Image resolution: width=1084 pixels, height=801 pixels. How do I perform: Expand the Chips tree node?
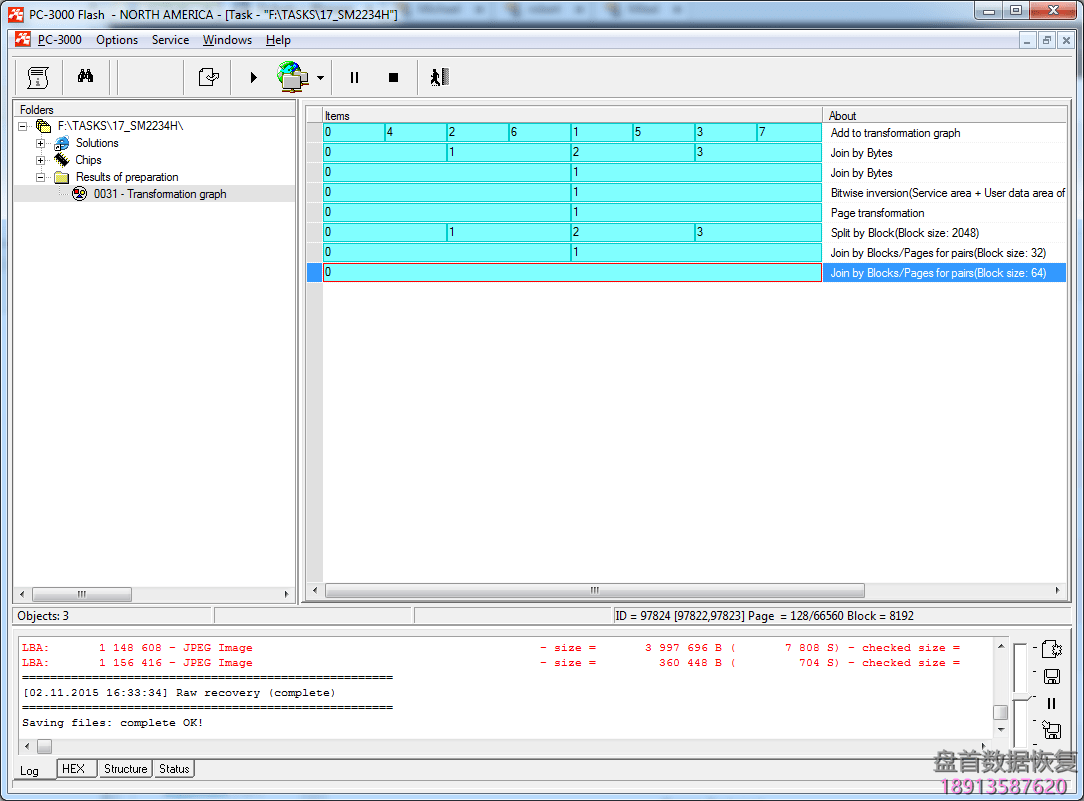(41, 161)
